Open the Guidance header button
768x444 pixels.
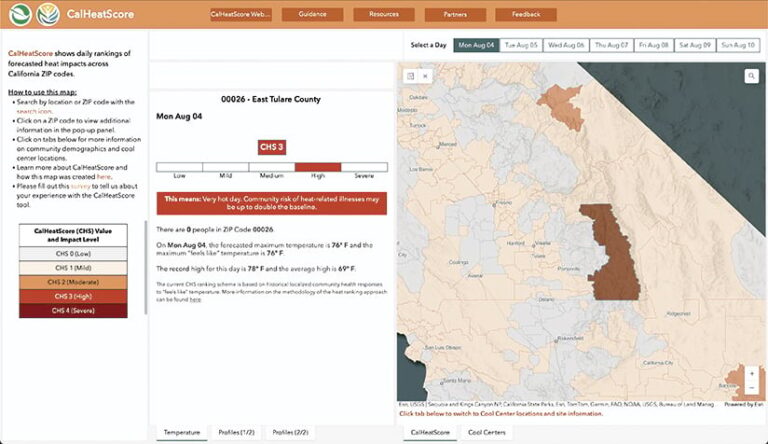[312, 14]
